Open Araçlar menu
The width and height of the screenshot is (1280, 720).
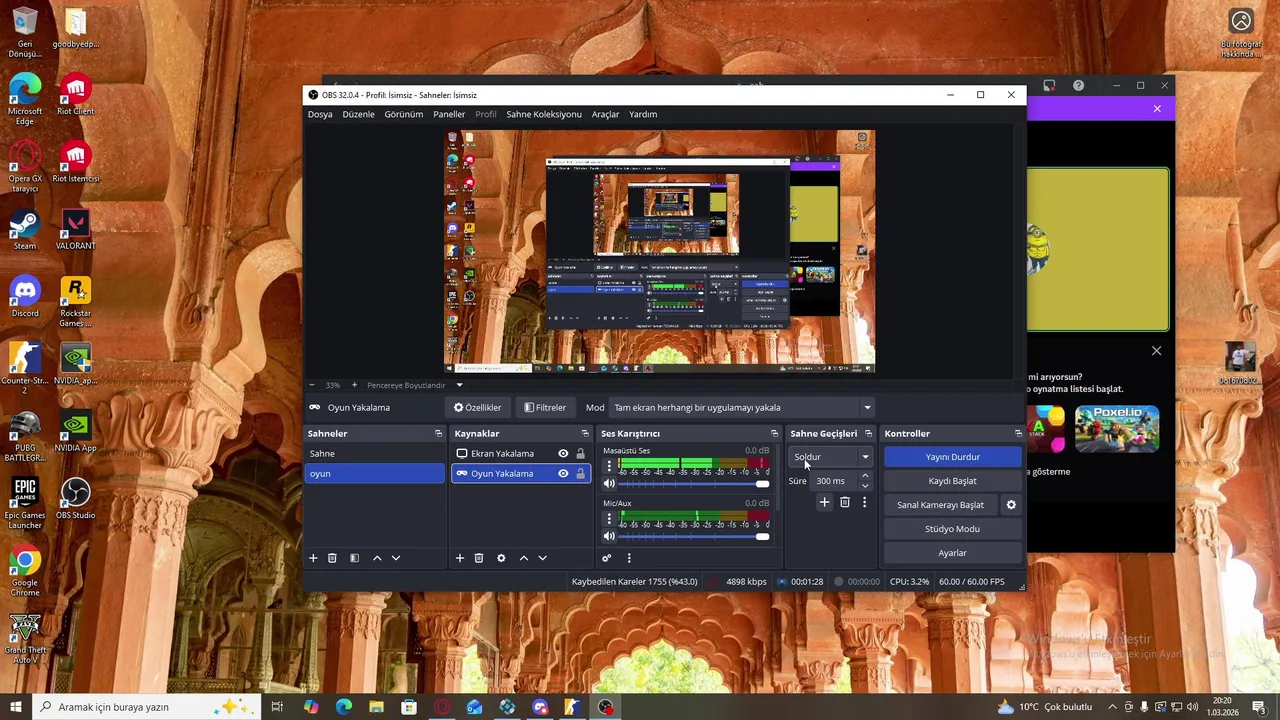point(605,114)
